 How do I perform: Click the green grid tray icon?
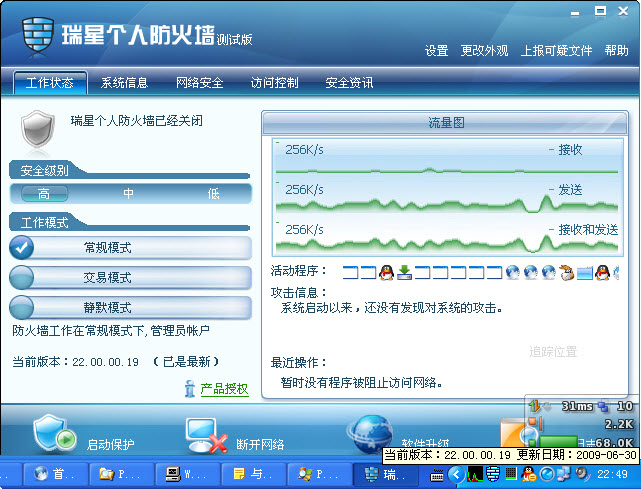pos(511,474)
